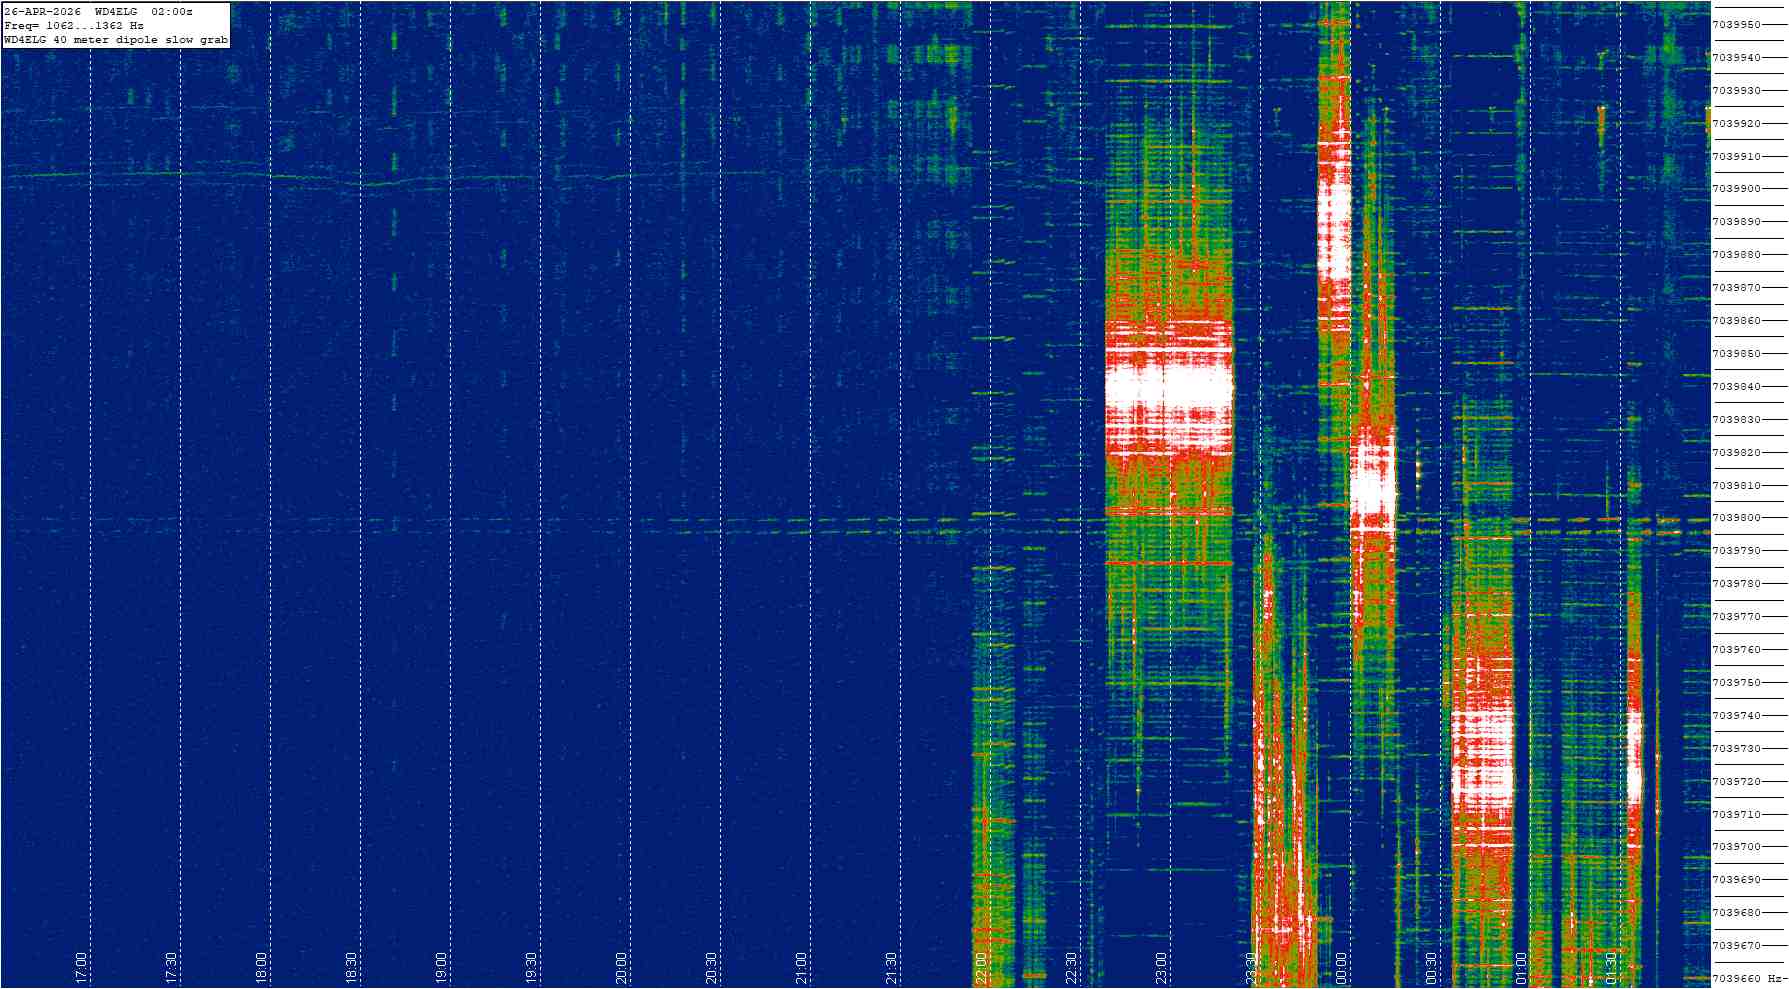Screen dimensions: 1789x989
Task: Click the 7039870 frequency label
Action: [x=1737, y=287]
